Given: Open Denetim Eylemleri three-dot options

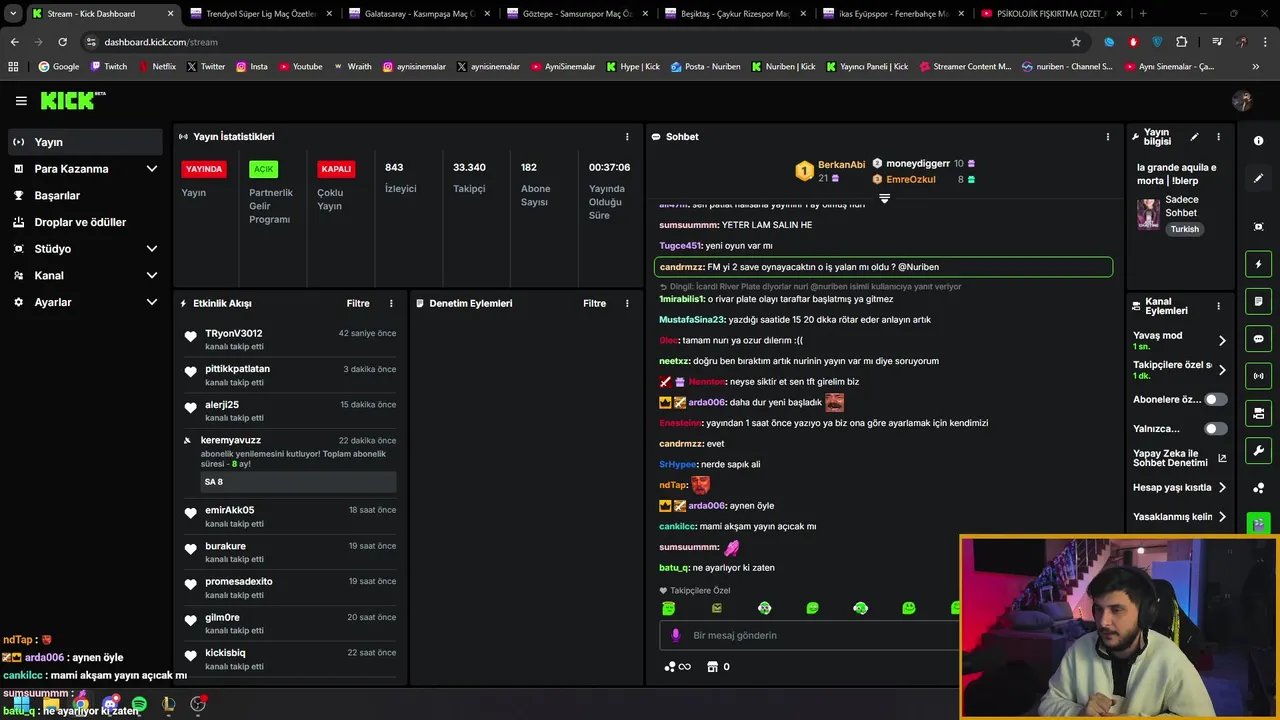Looking at the screenshot, I should [x=627, y=303].
